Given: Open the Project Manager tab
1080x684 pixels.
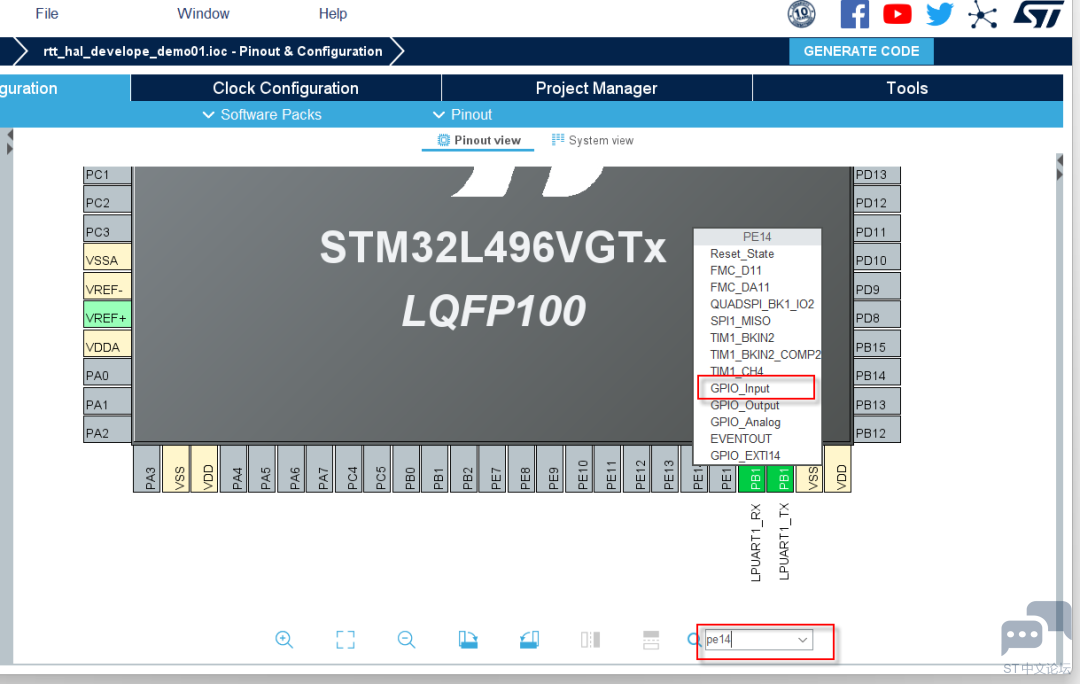Looking at the screenshot, I should [596, 88].
